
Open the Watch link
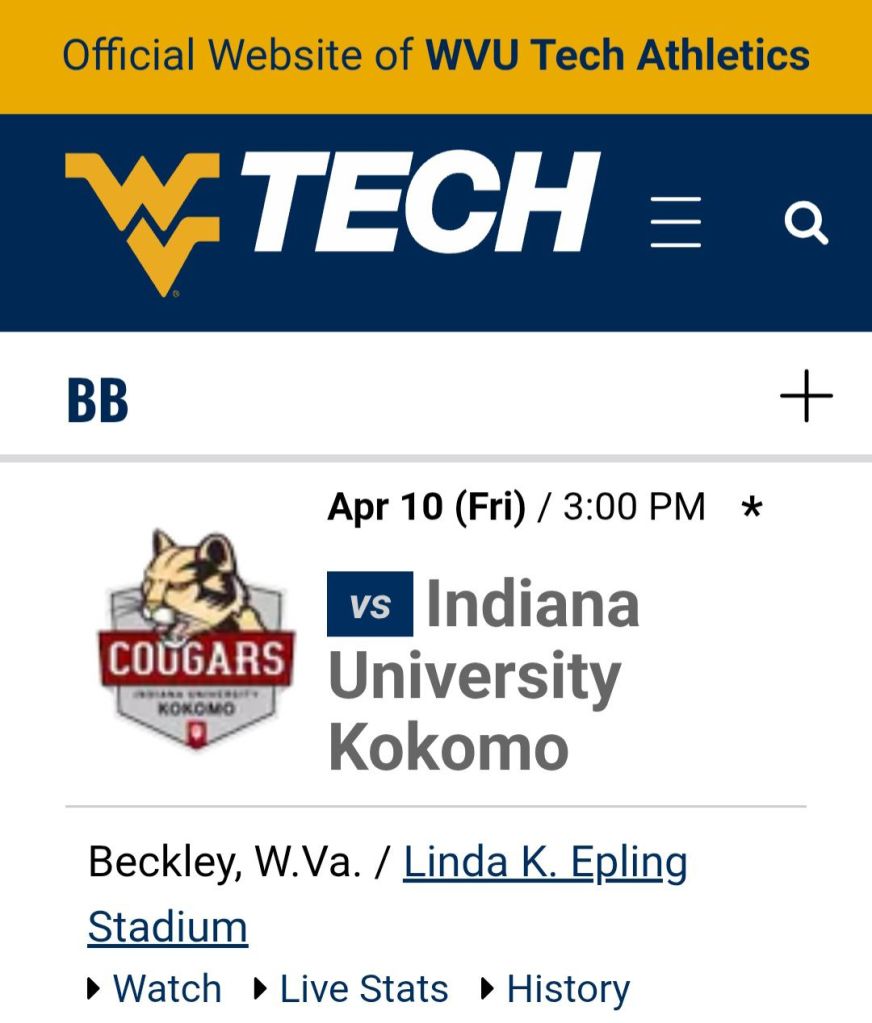(167, 989)
